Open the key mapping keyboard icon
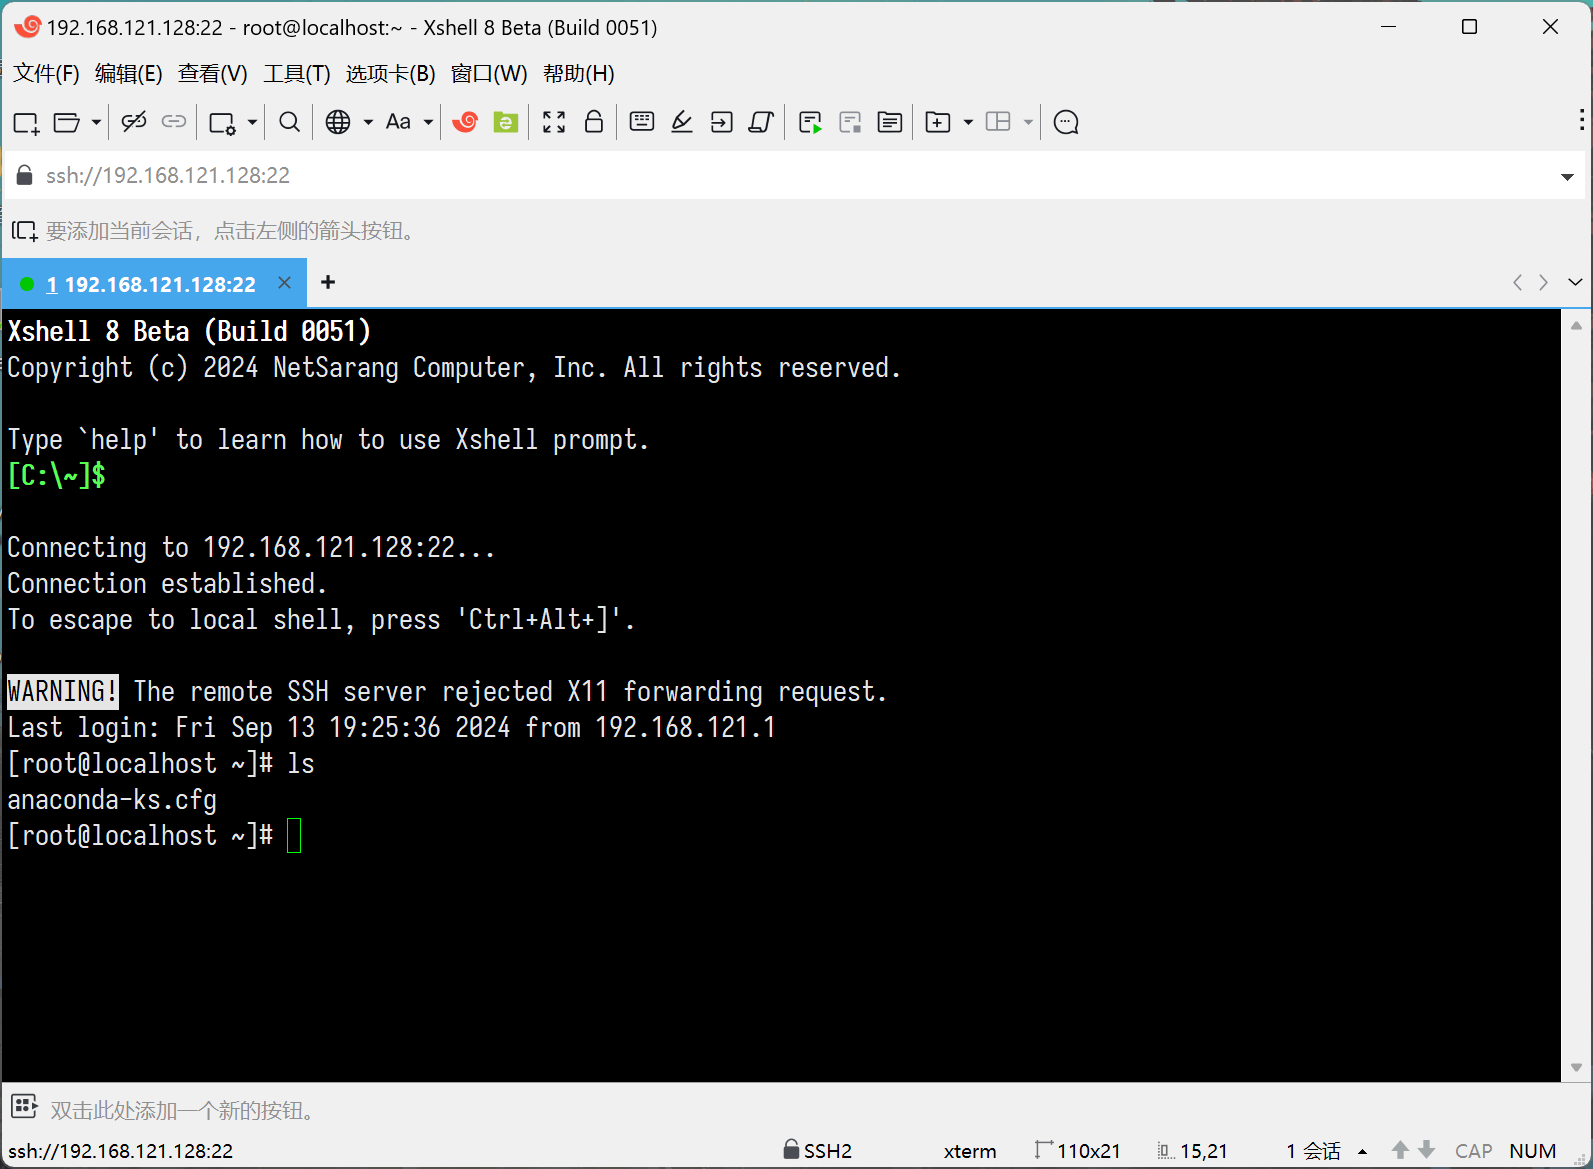The image size is (1593, 1169). [x=642, y=122]
